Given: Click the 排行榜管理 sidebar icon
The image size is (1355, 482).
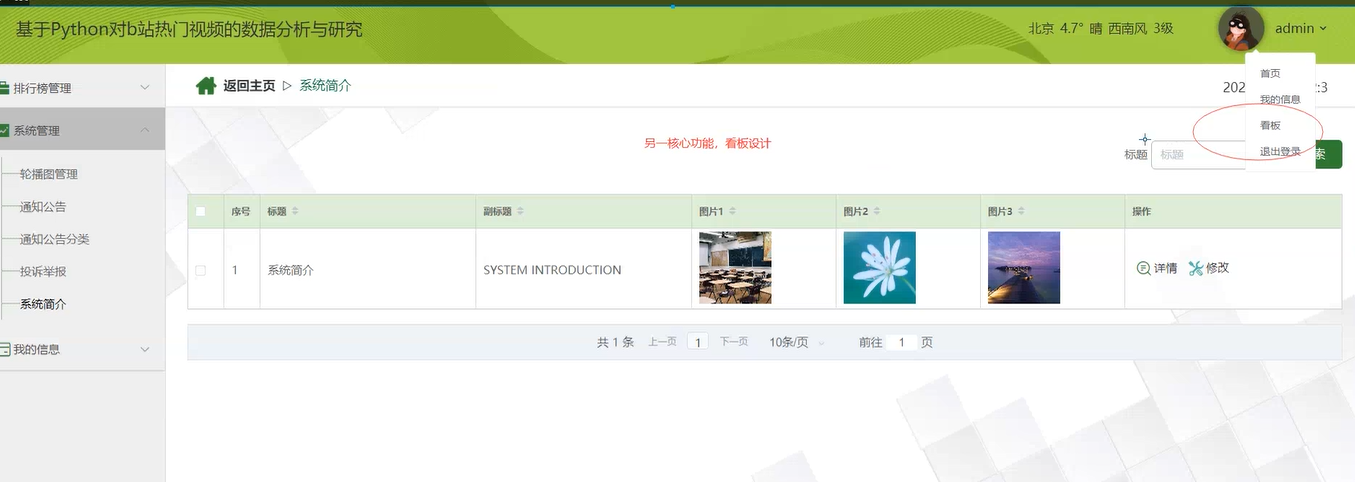Looking at the screenshot, I should [5, 88].
